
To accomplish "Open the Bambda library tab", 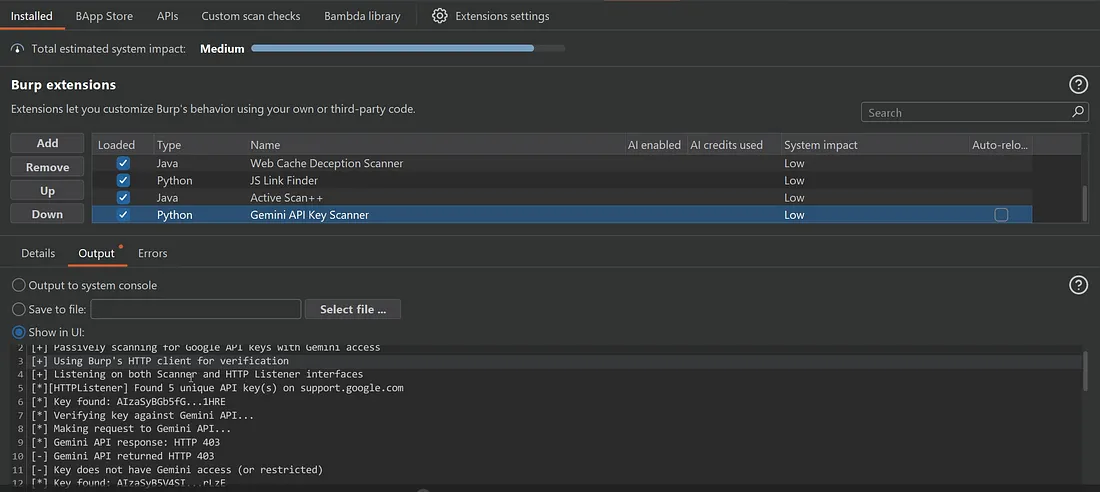I will (x=362, y=15).
